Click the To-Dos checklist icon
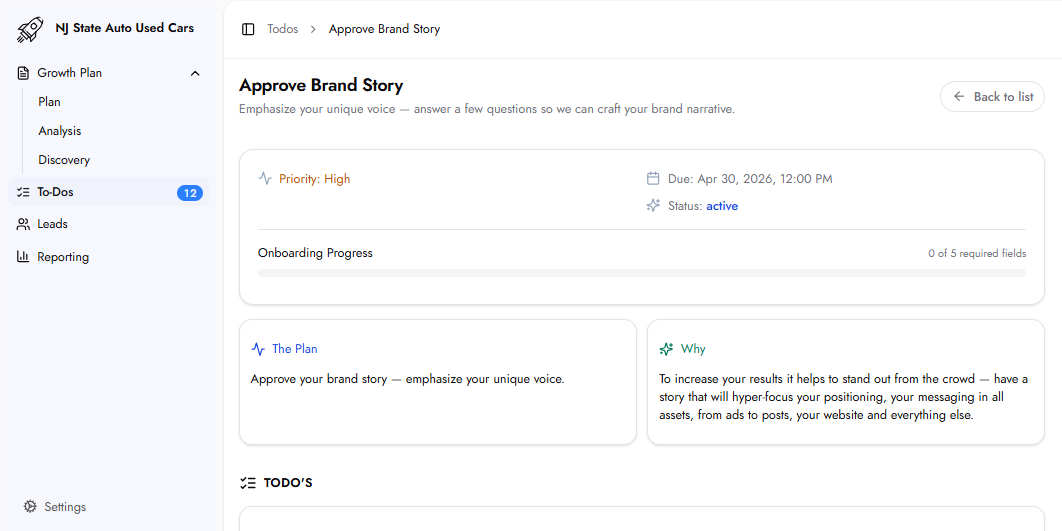The image size is (1062, 531). pos(24,192)
